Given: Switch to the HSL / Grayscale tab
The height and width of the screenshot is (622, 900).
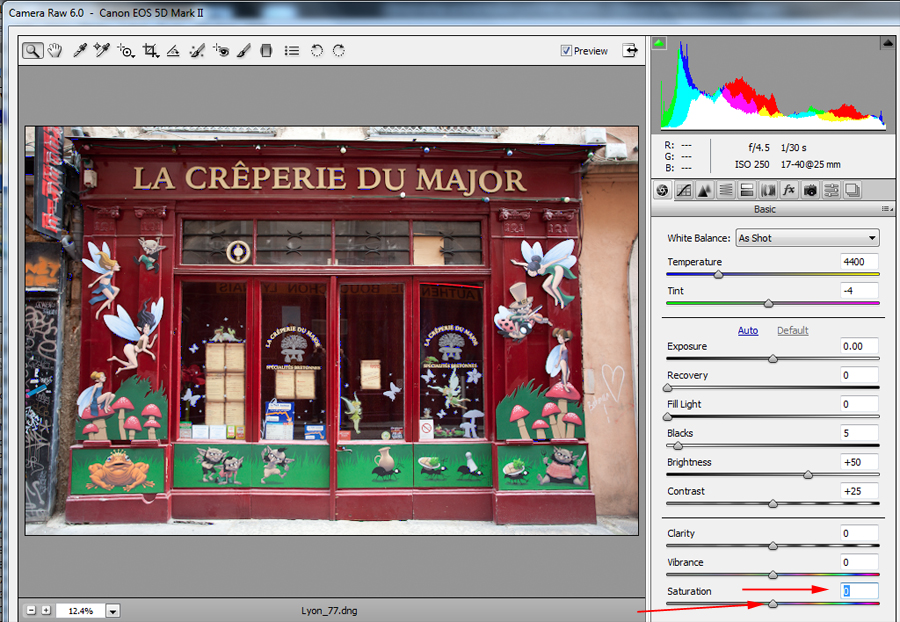Looking at the screenshot, I should pos(726,190).
